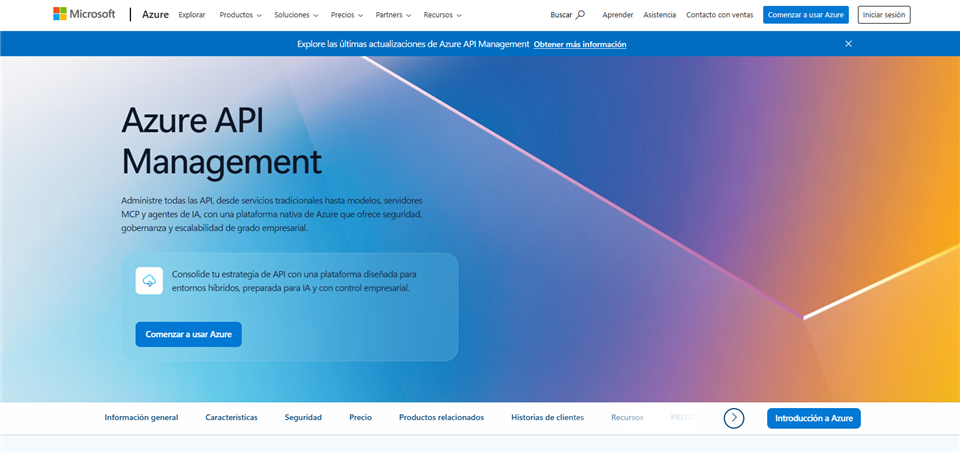
Task: Go to Precio tab
Action: click(x=361, y=417)
